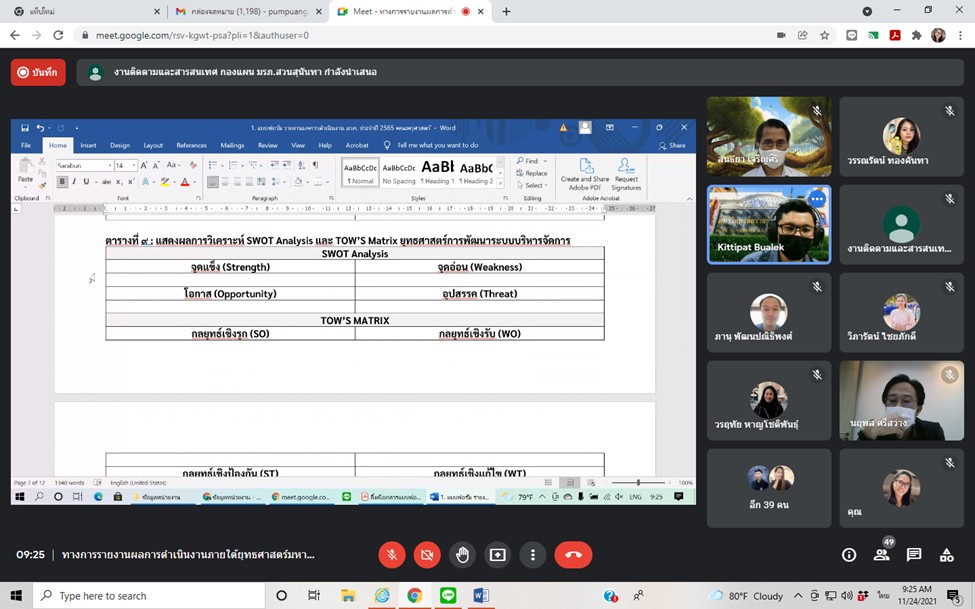Image resolution: width=975 pixels, height=609 pixels.
Task: Open the Meet activities panel
Action: pyautogui.click(x=946, y=555)
